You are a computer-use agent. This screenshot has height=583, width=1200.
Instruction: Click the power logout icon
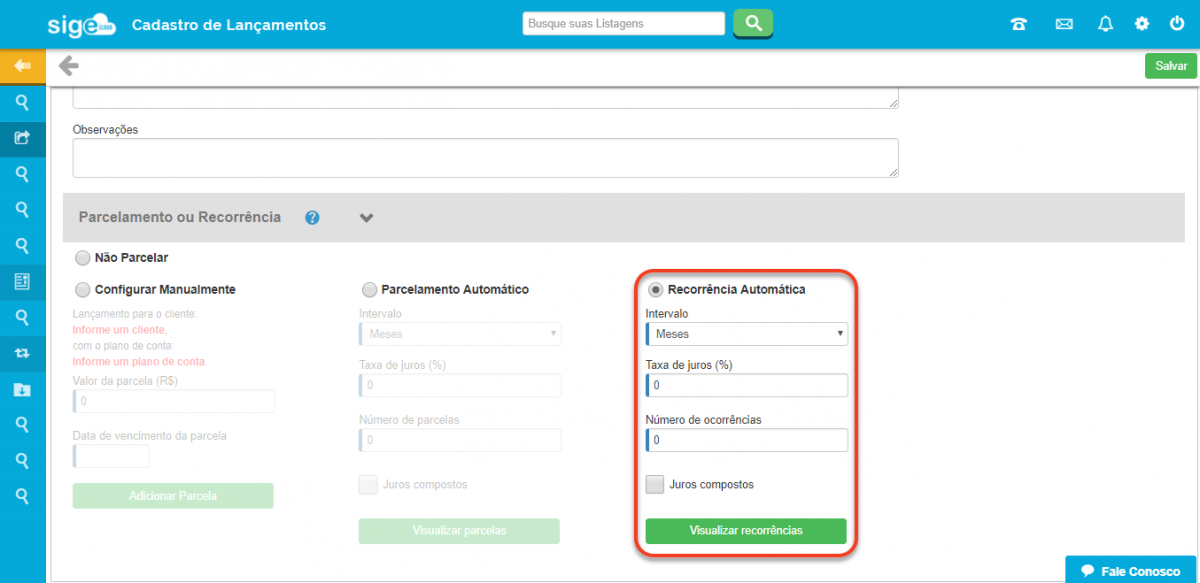pos(1176,24)
